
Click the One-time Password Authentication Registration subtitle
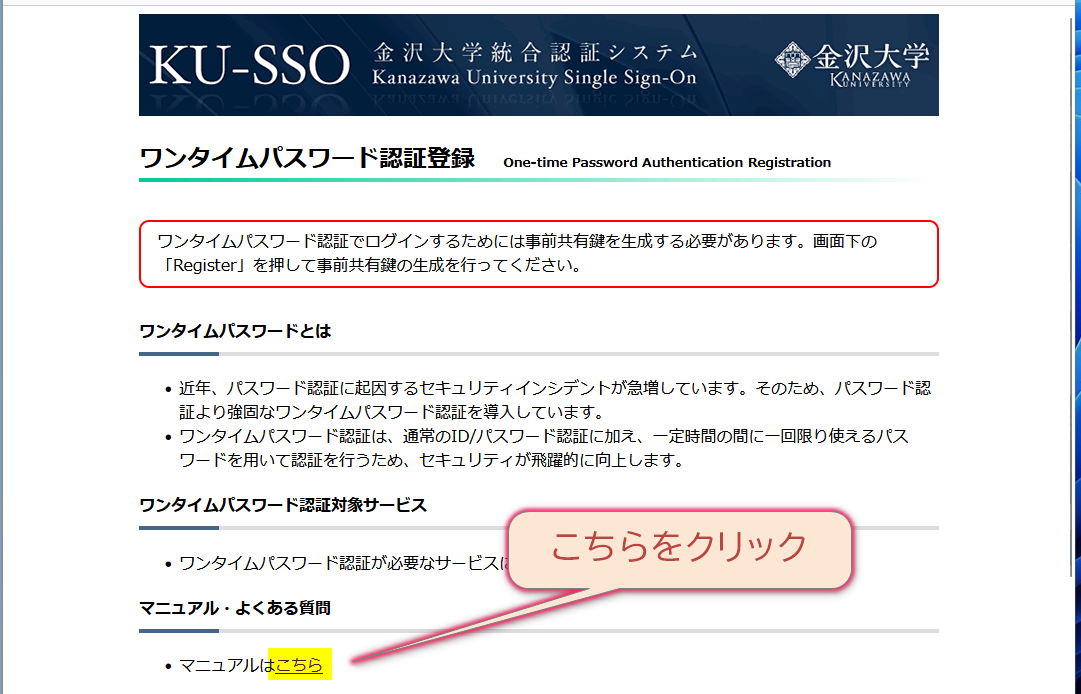(668, 162)
